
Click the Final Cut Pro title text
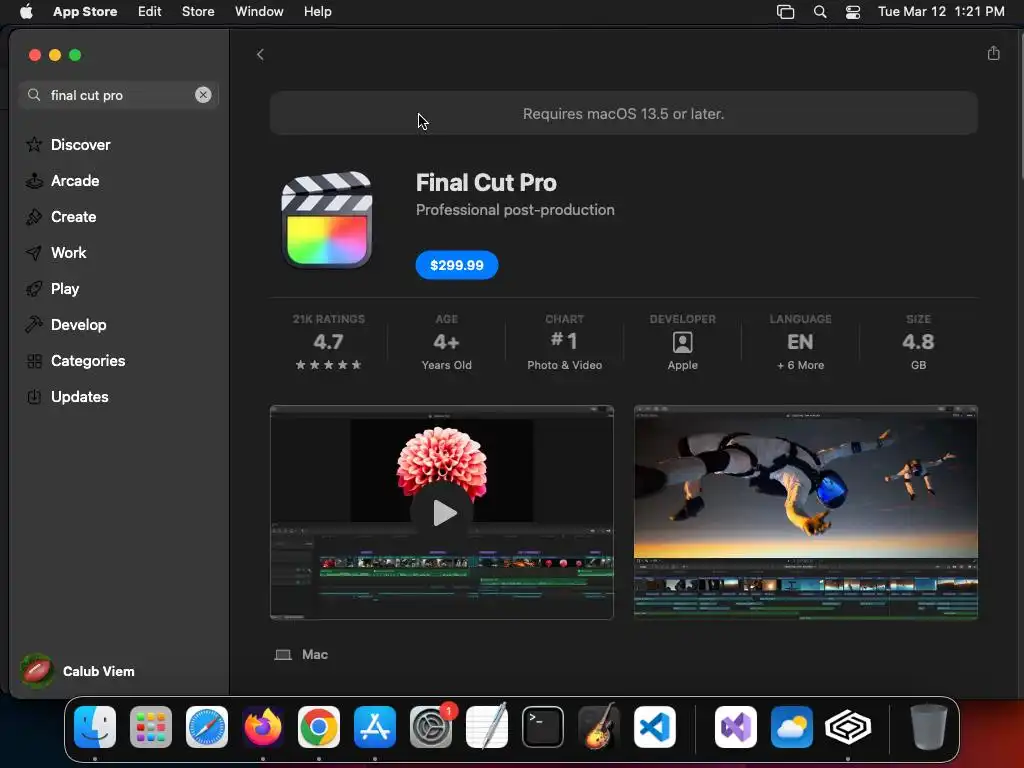pos(486,183)
